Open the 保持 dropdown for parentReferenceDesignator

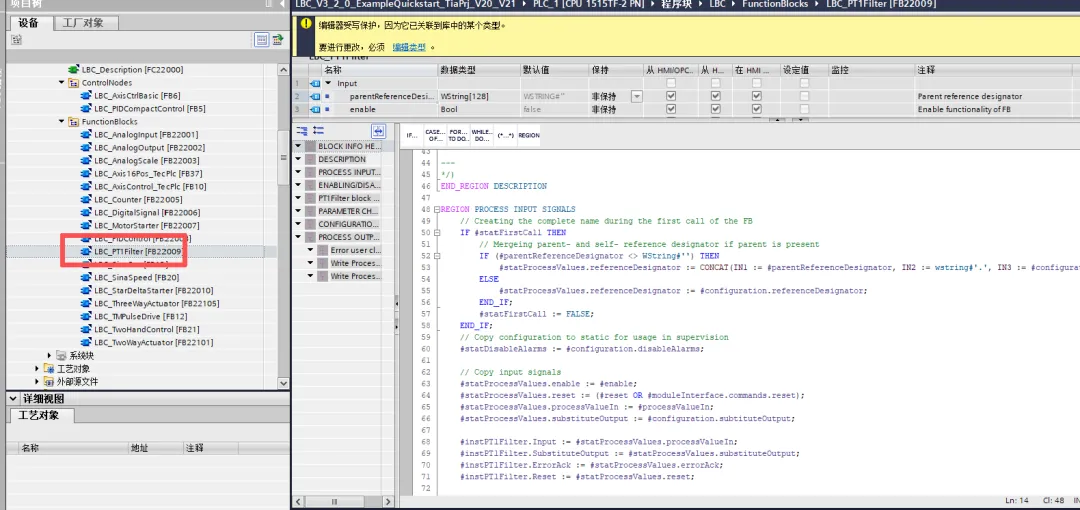pos(637,96)
